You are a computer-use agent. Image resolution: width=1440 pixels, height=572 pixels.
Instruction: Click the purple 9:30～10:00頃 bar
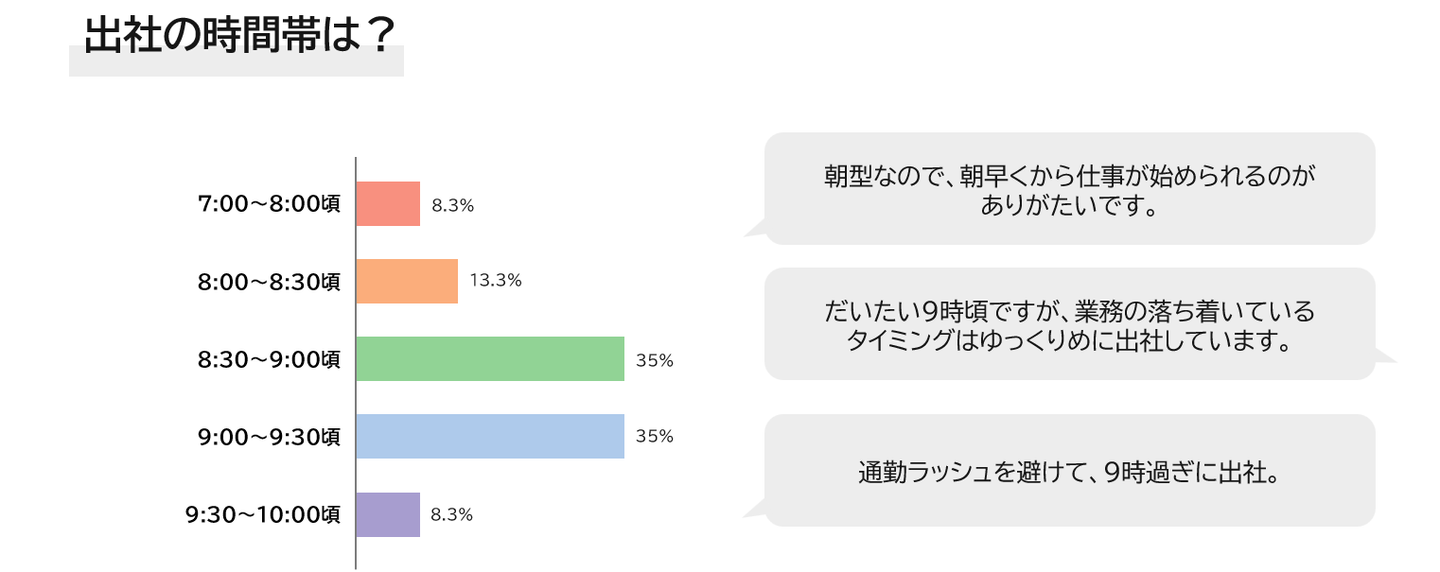(388, 514)
